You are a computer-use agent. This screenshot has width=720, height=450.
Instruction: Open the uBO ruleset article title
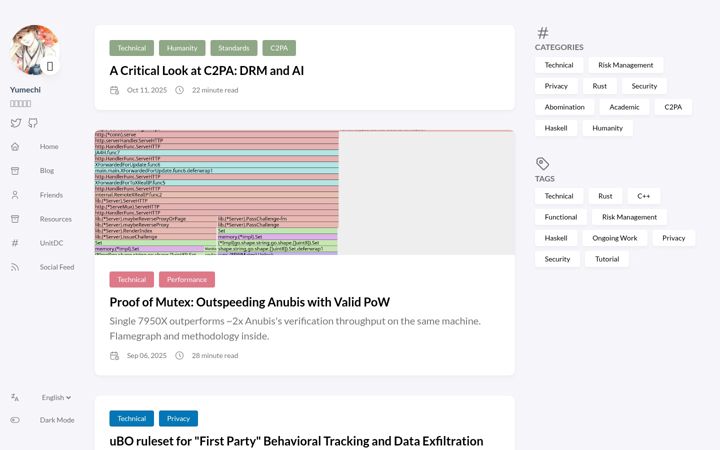coord(296,441)
